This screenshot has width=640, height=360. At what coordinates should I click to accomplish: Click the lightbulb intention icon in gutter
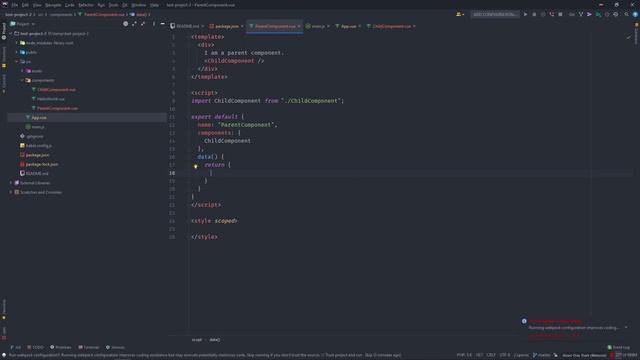pos(196,166)
